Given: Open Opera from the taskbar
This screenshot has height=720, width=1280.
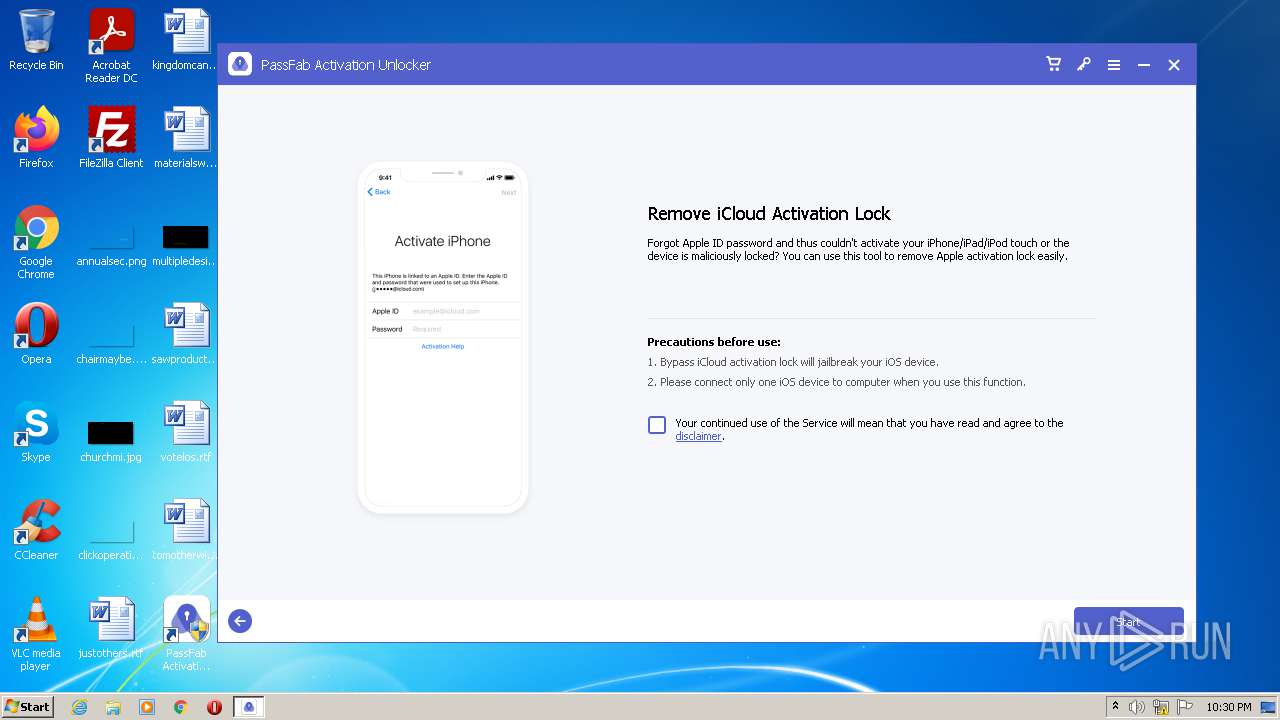Looking at the screenshot, I should 214,707.
